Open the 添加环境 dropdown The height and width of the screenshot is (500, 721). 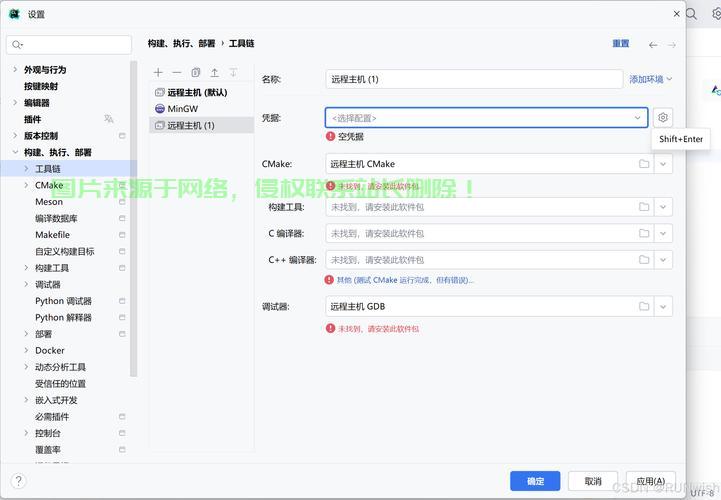(x=650, y=79)
